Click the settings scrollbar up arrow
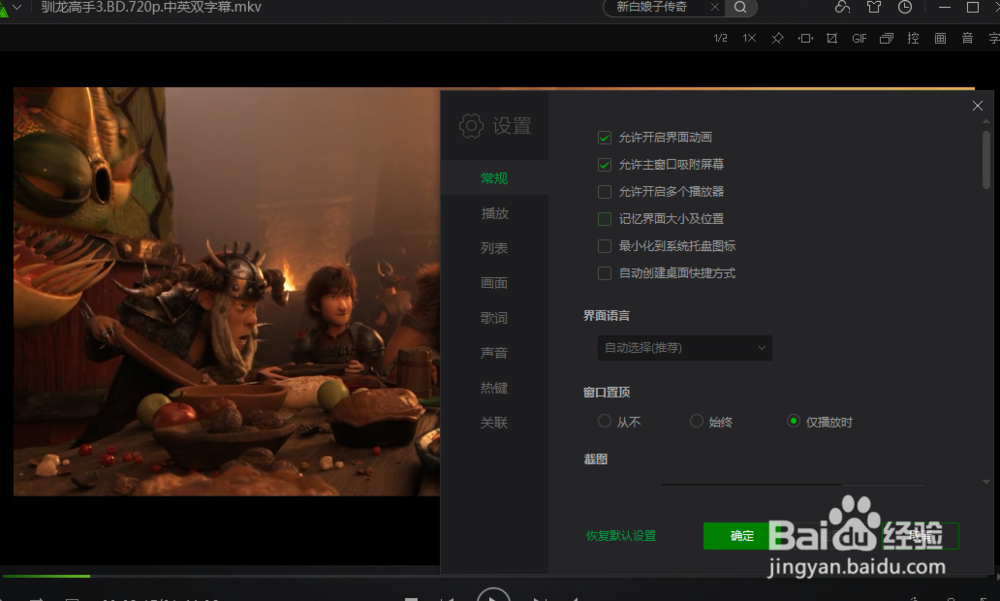The width and height of the screenshot is (1000, 601). click(986, 121)
